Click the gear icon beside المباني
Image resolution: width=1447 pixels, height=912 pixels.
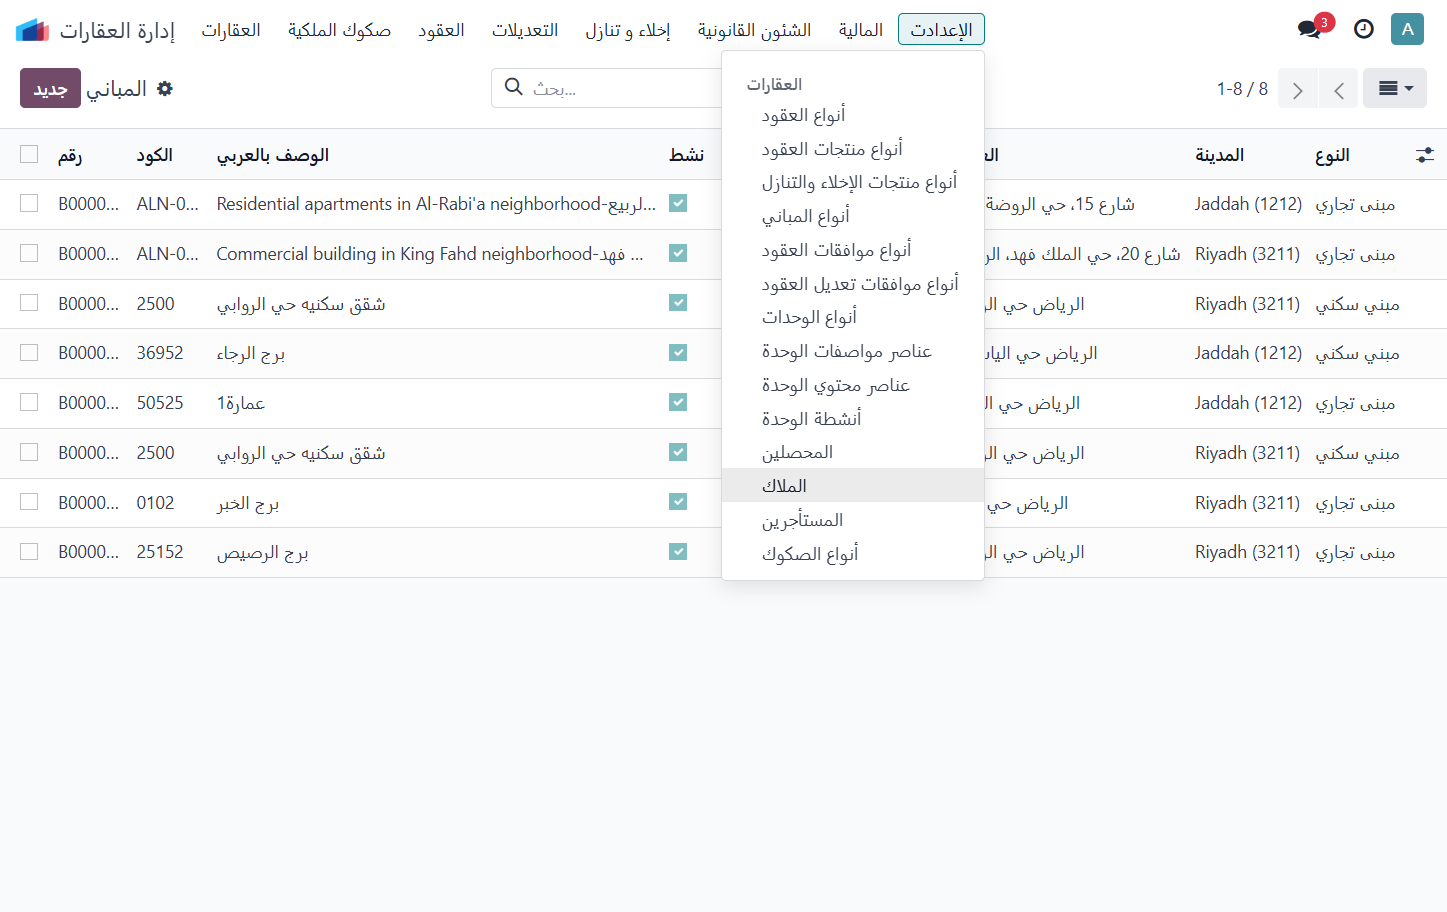(x=165, y=89)
